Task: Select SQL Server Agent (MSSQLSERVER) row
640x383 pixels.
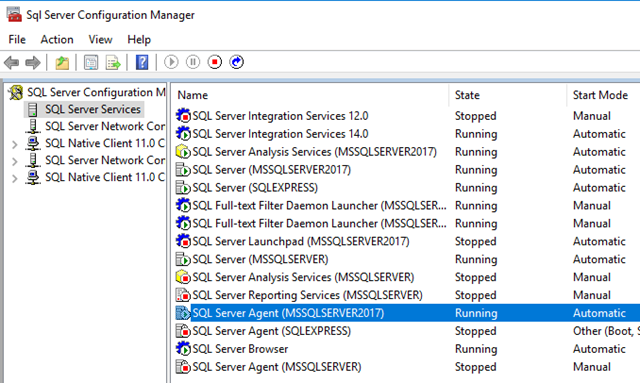Action: coord(277,367)
